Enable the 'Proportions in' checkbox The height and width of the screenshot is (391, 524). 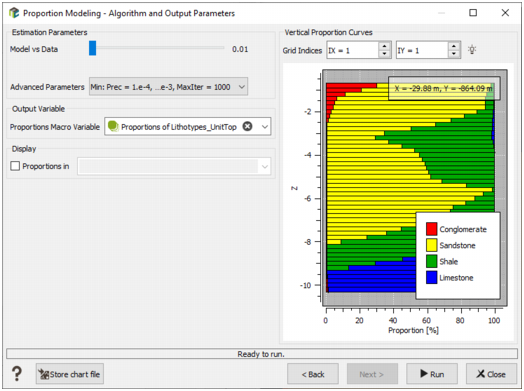pos(15,166)
